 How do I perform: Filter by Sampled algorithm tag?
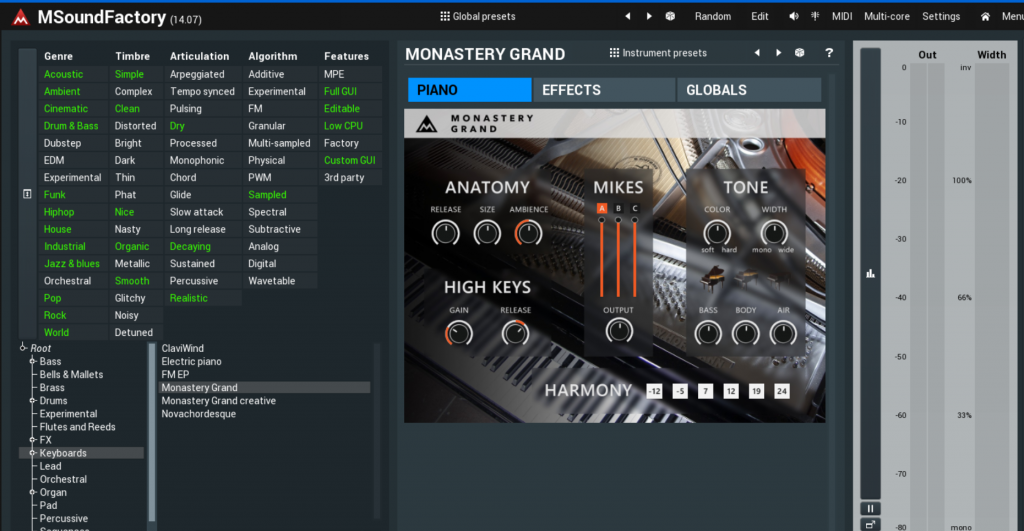(267, 195)
